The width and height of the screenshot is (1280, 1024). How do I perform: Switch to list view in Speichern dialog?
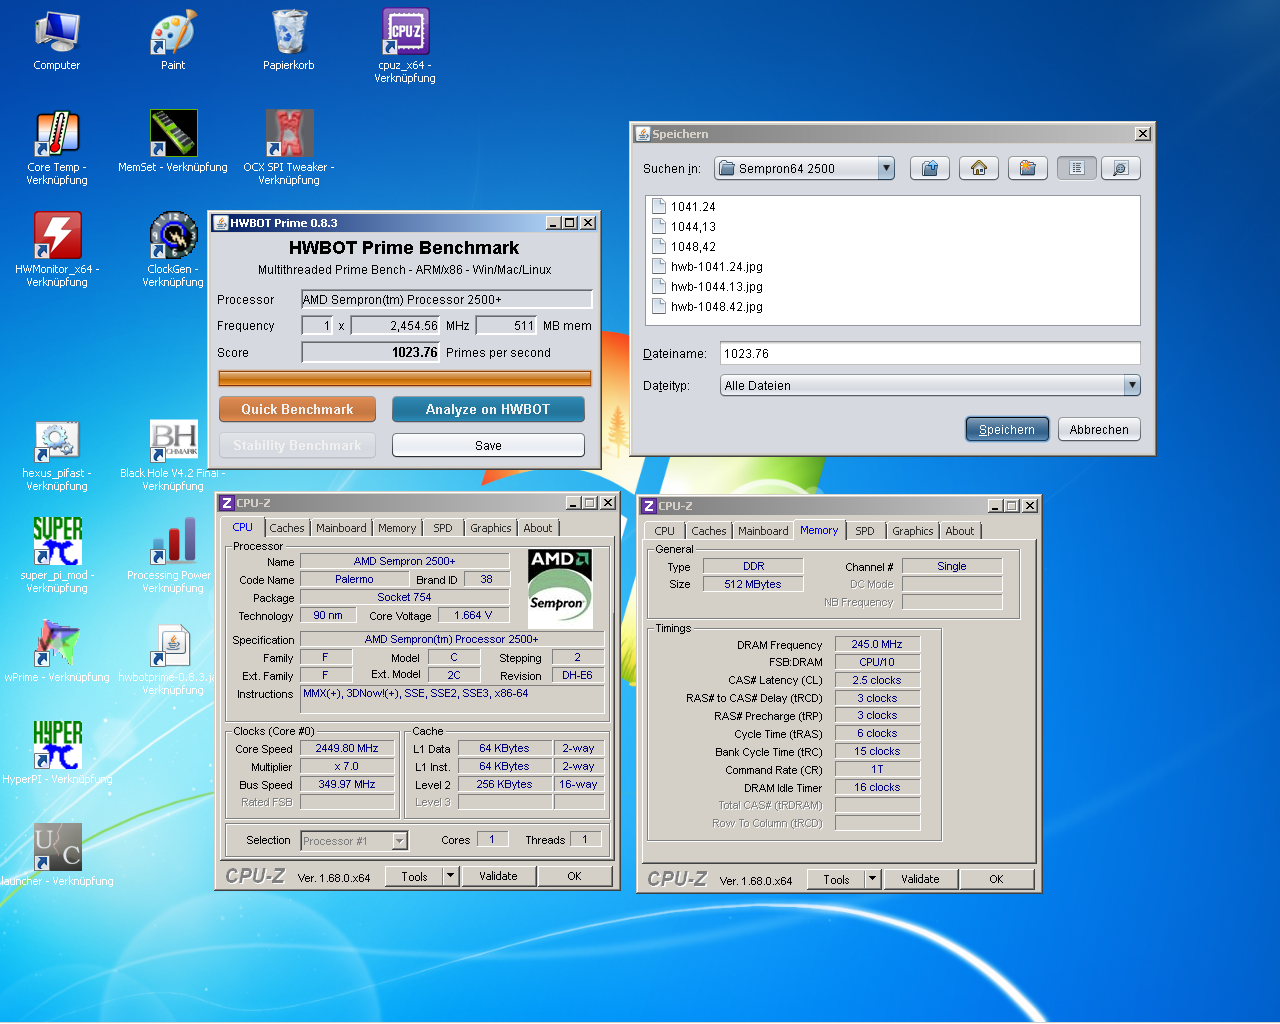pyautogui.click(x=1077, y=168)
